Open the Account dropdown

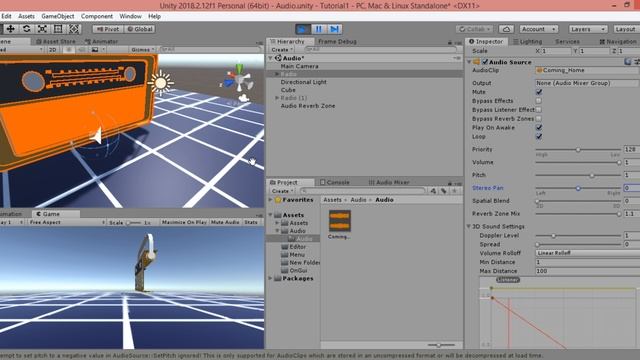(538, 29)
